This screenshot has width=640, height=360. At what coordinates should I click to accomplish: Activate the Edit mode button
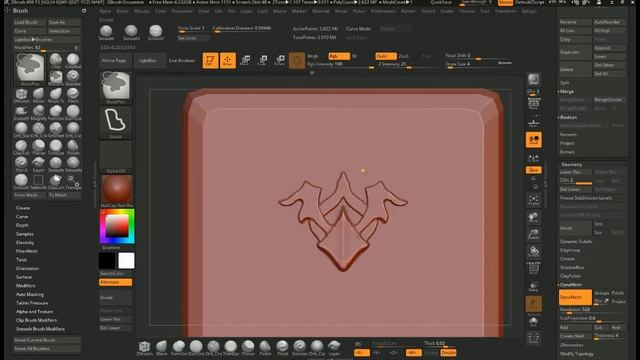[210, 60]
